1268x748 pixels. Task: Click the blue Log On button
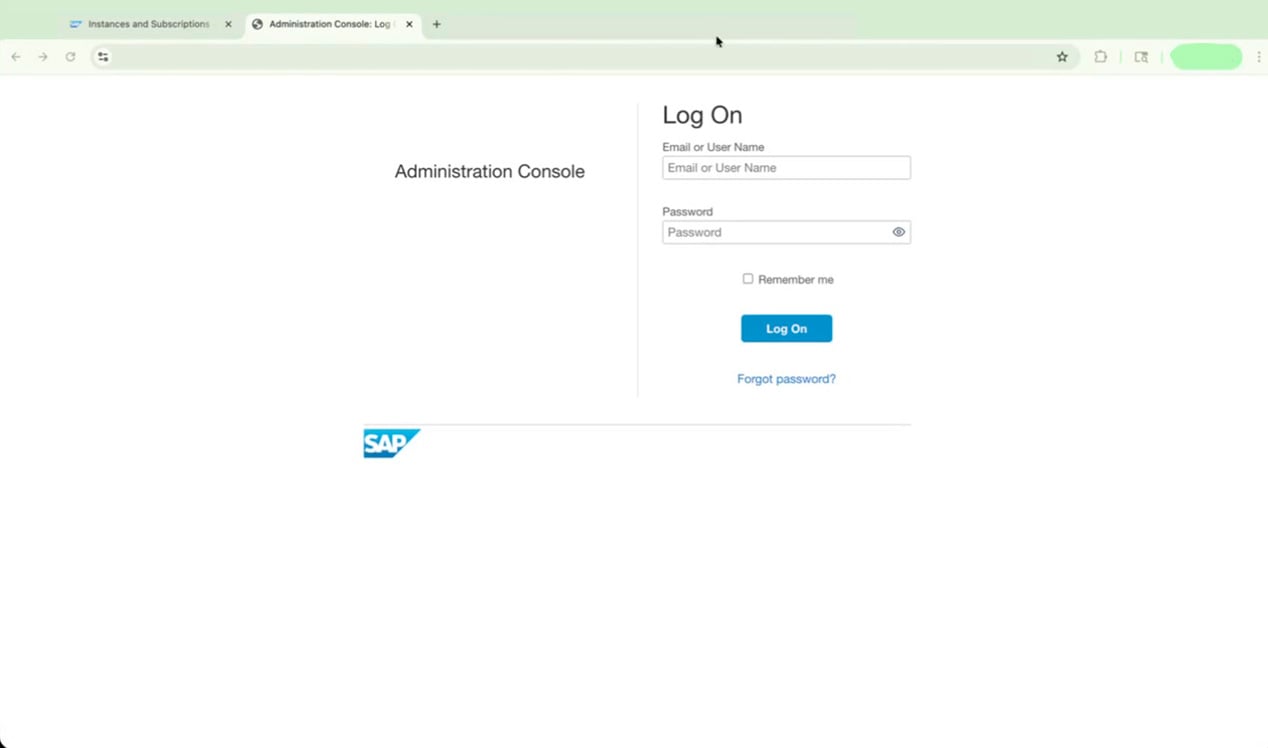click(x=786, y=328)
